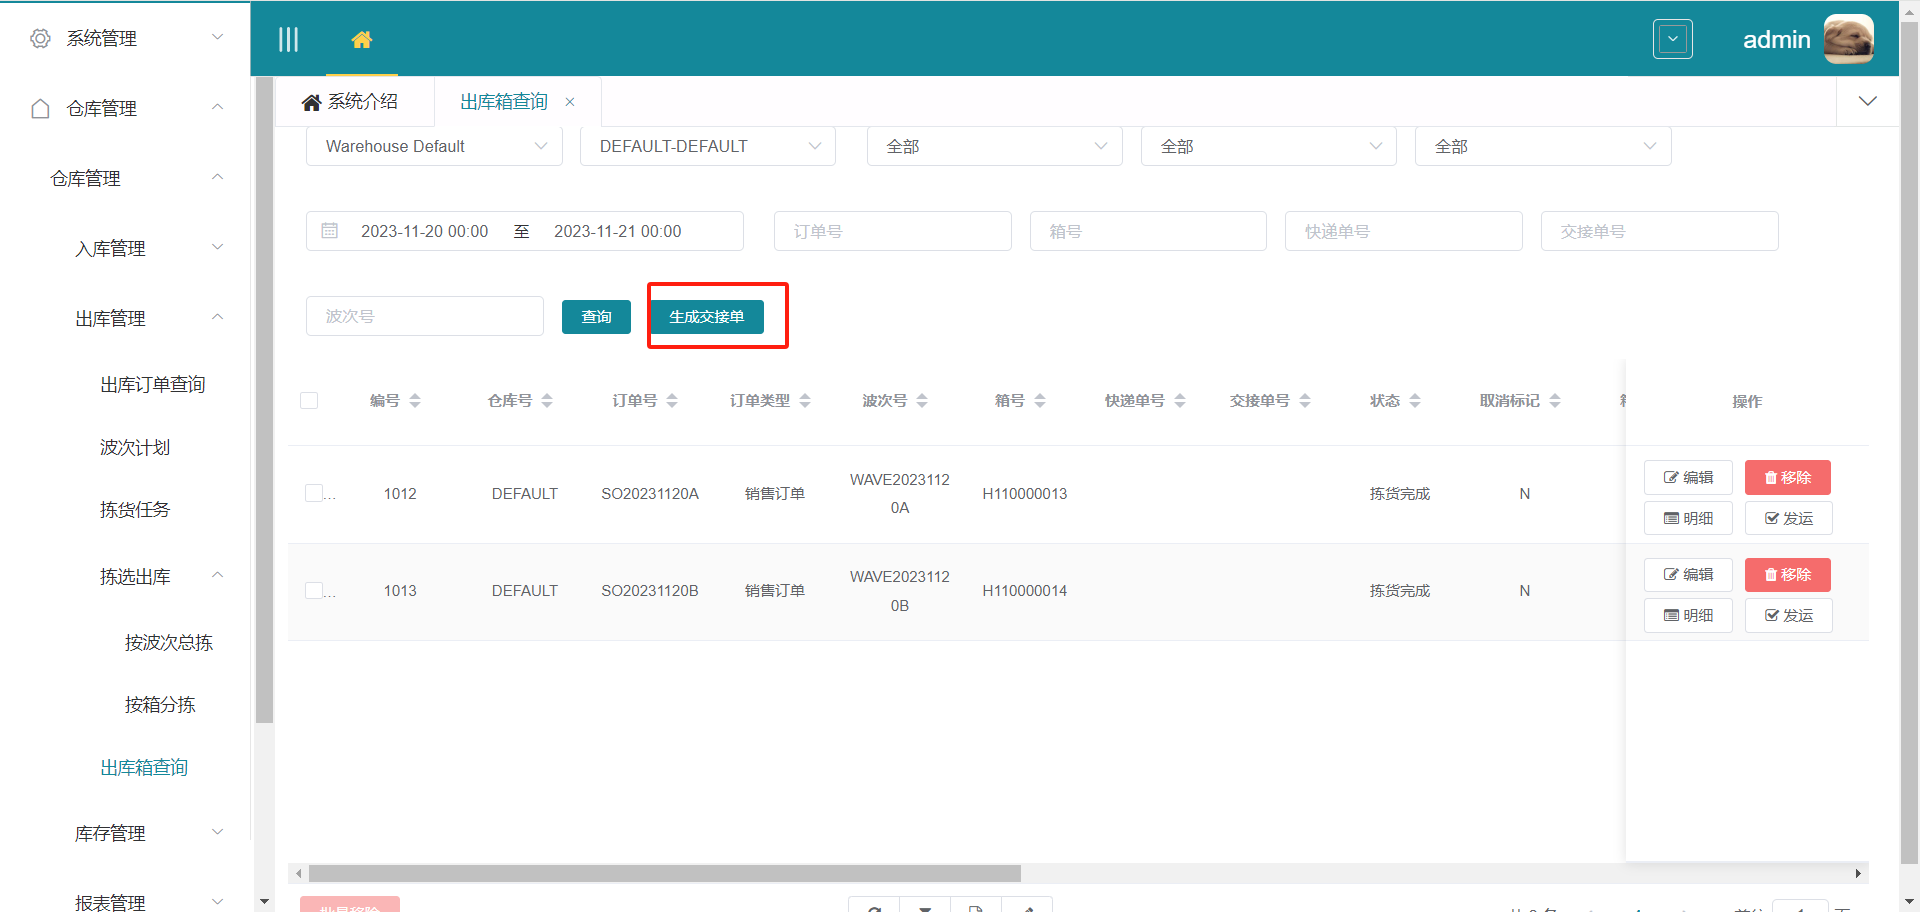1920x912 pixels.
Task: Focus the 快递单号 input field
Action: (1404, 231)
